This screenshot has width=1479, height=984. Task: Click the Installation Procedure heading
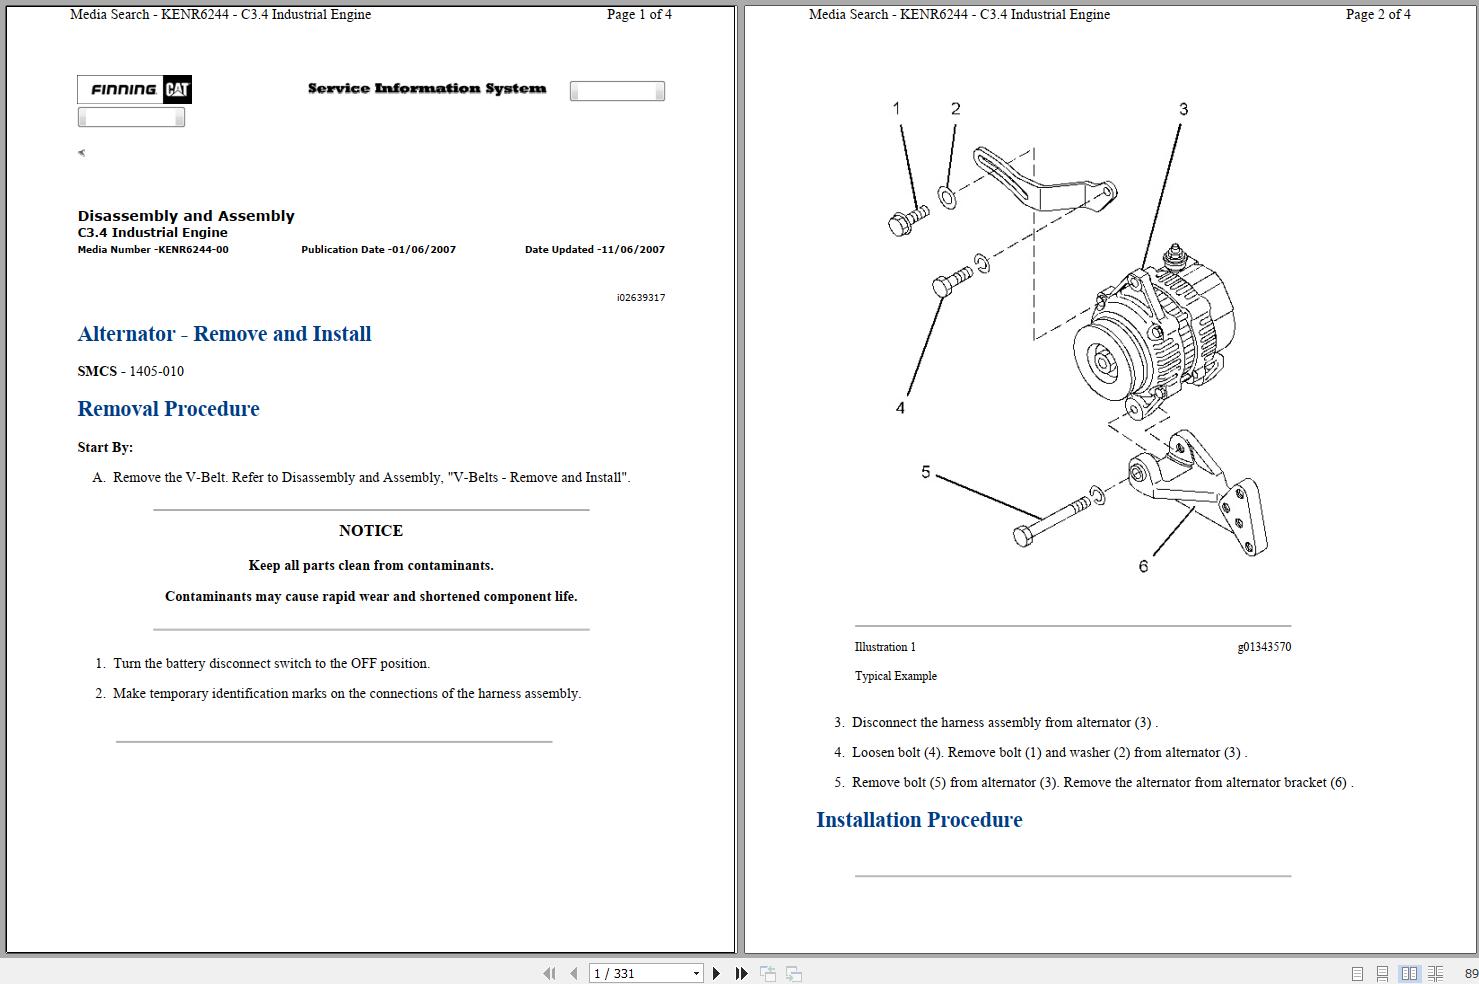tap(919, 820)
